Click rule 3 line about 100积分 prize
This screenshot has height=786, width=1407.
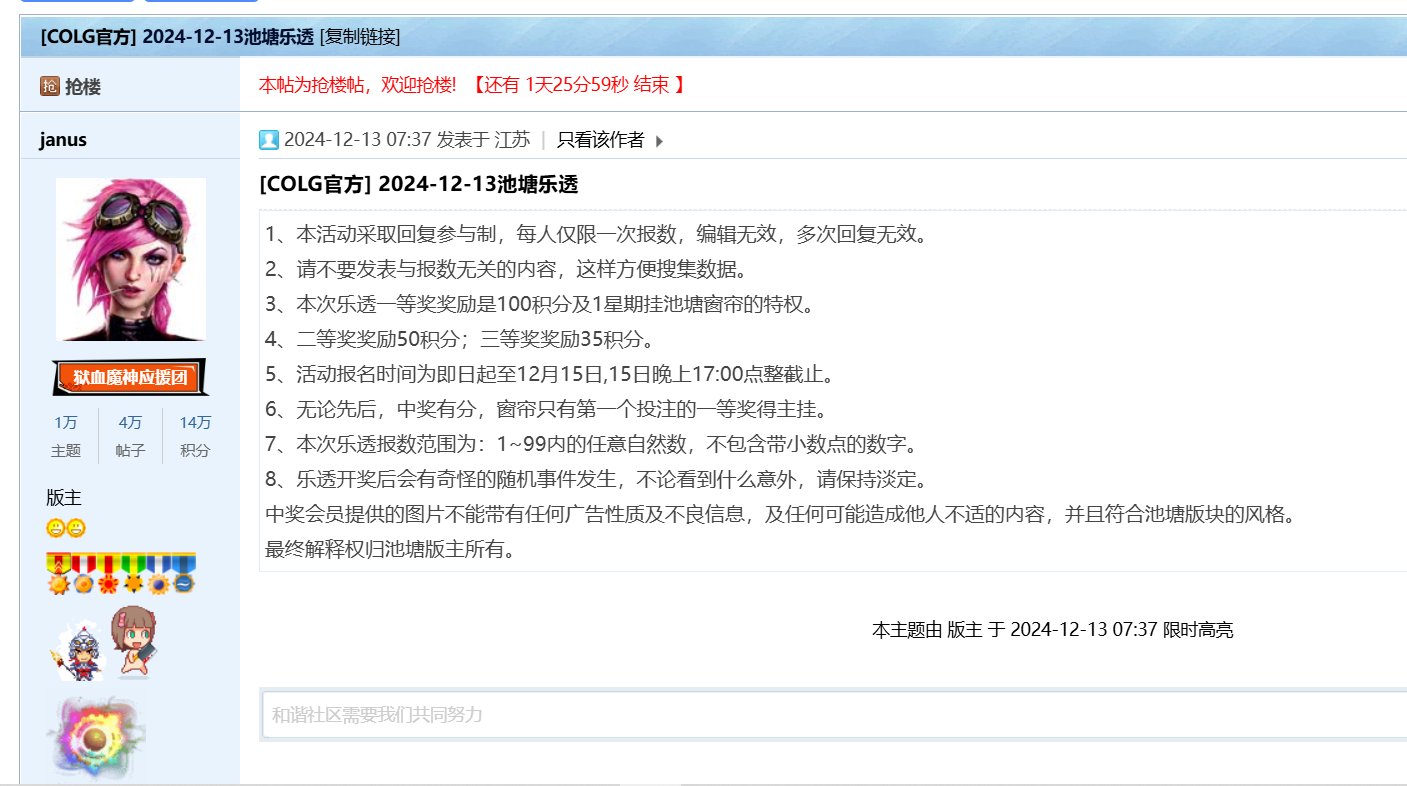pos(541,304)
